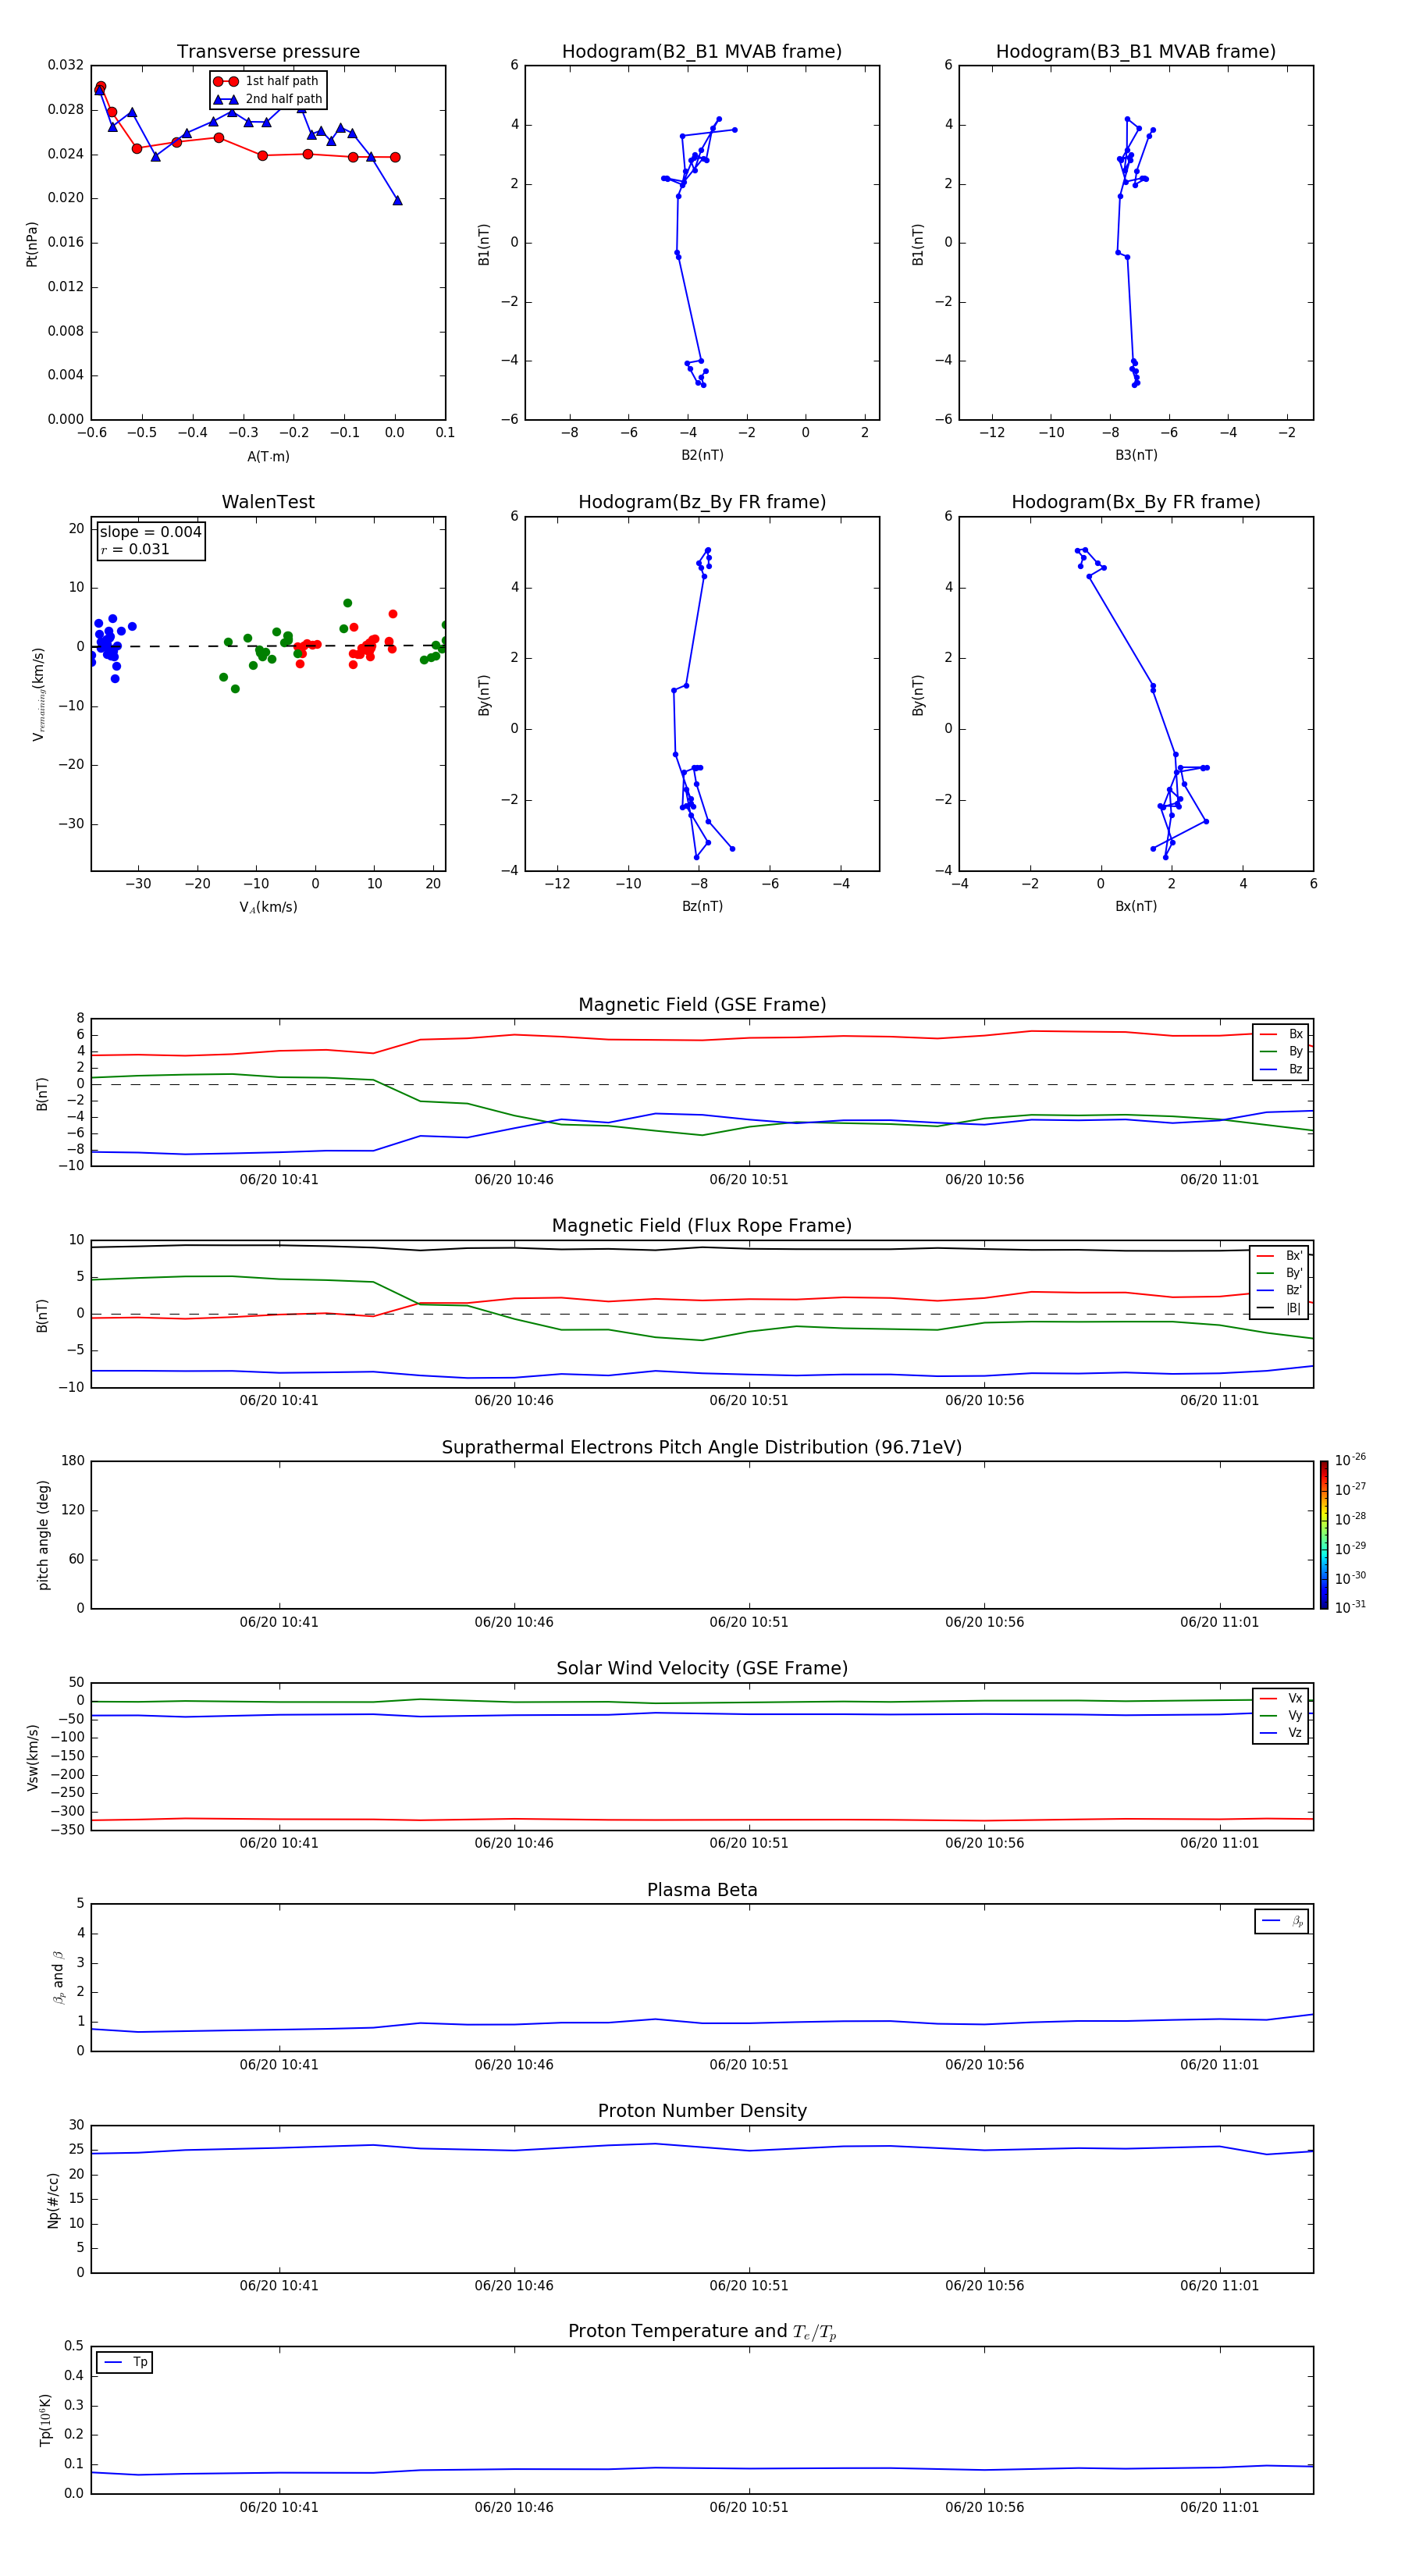The height and width of the screenshot is (2576, 1405).
Task: Click the Magnetic Field (Flux Rope Frame) title
Action: coord(702,1226)
